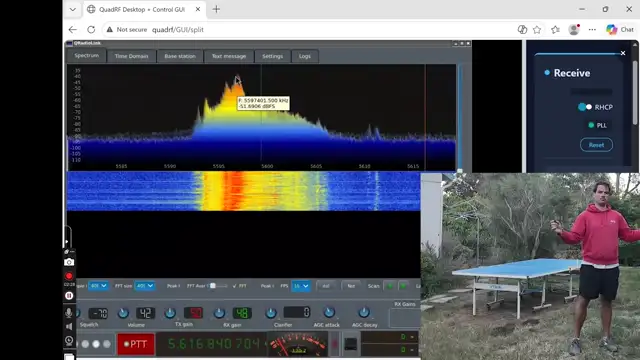Image resolution: width=640 pixels, height=360 pixels.
Task: Open the browser favorites list icon
Action: tap(556, 29)
